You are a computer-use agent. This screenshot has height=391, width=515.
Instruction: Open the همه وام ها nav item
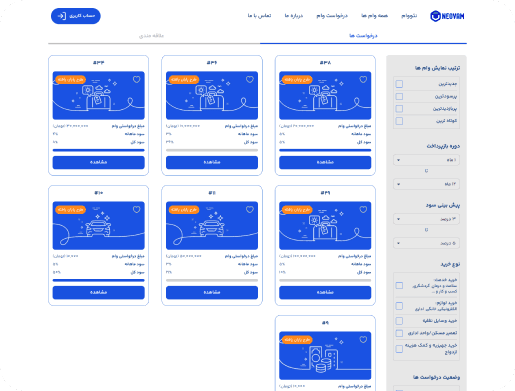[x=375, y=16]
